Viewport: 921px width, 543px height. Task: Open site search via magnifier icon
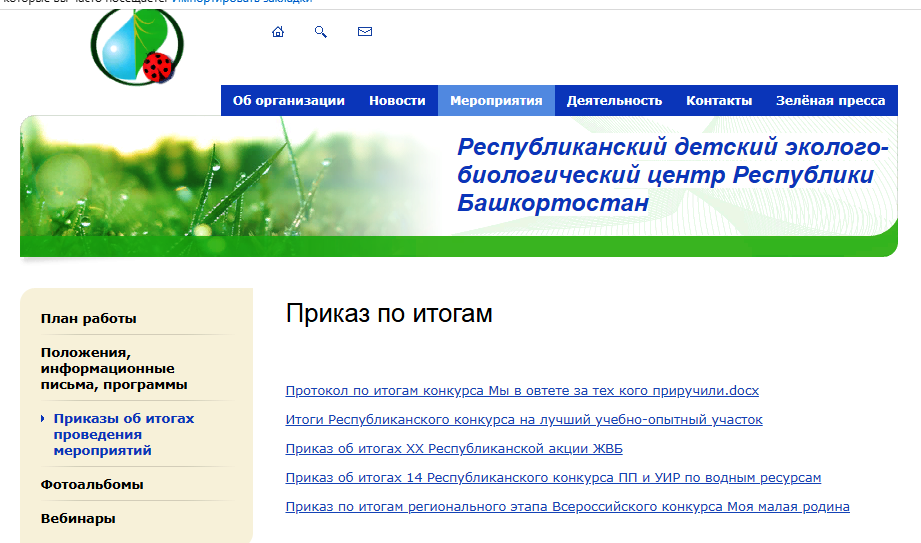pos(321,32)
